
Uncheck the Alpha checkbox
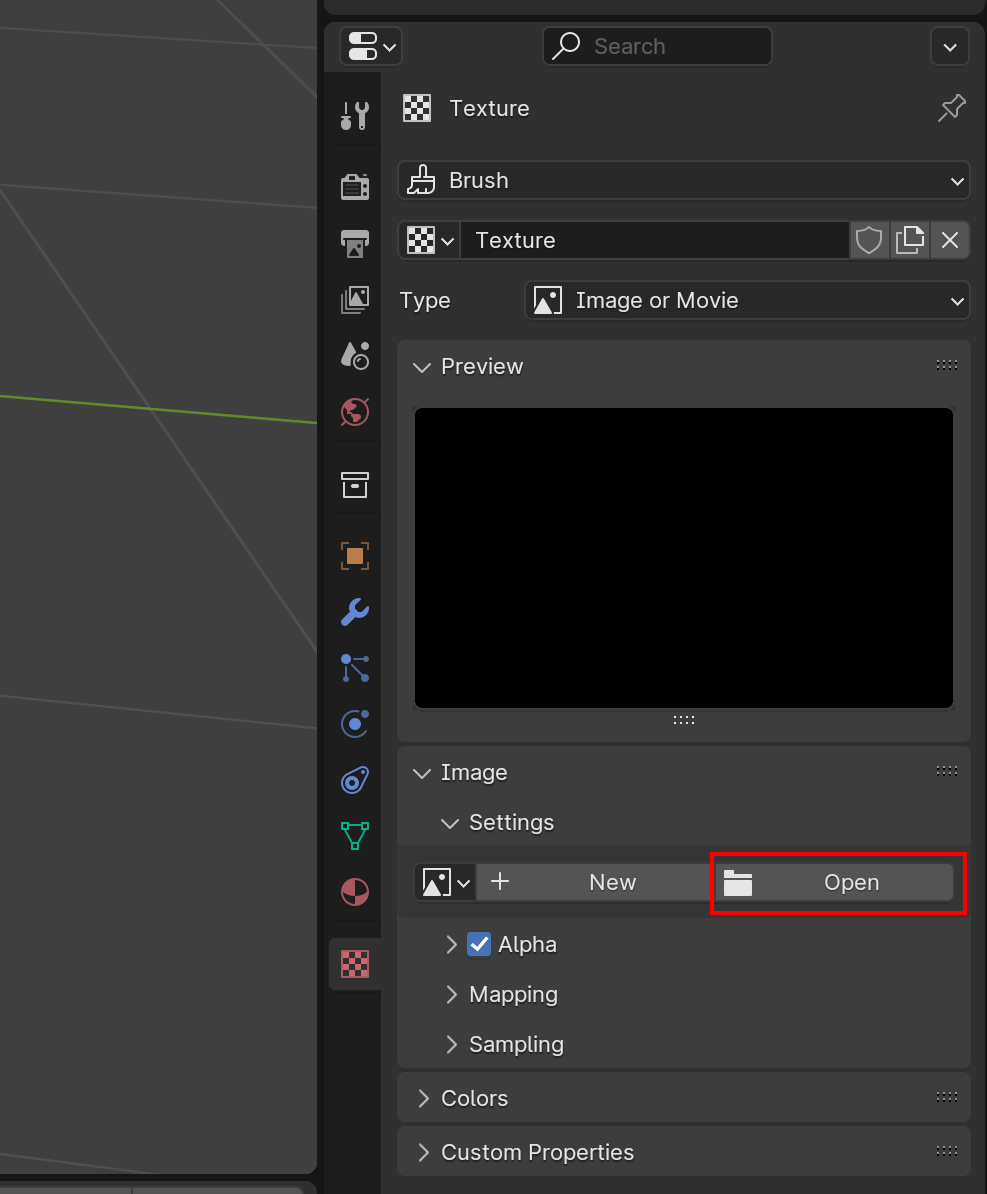[x=479, y=945]
